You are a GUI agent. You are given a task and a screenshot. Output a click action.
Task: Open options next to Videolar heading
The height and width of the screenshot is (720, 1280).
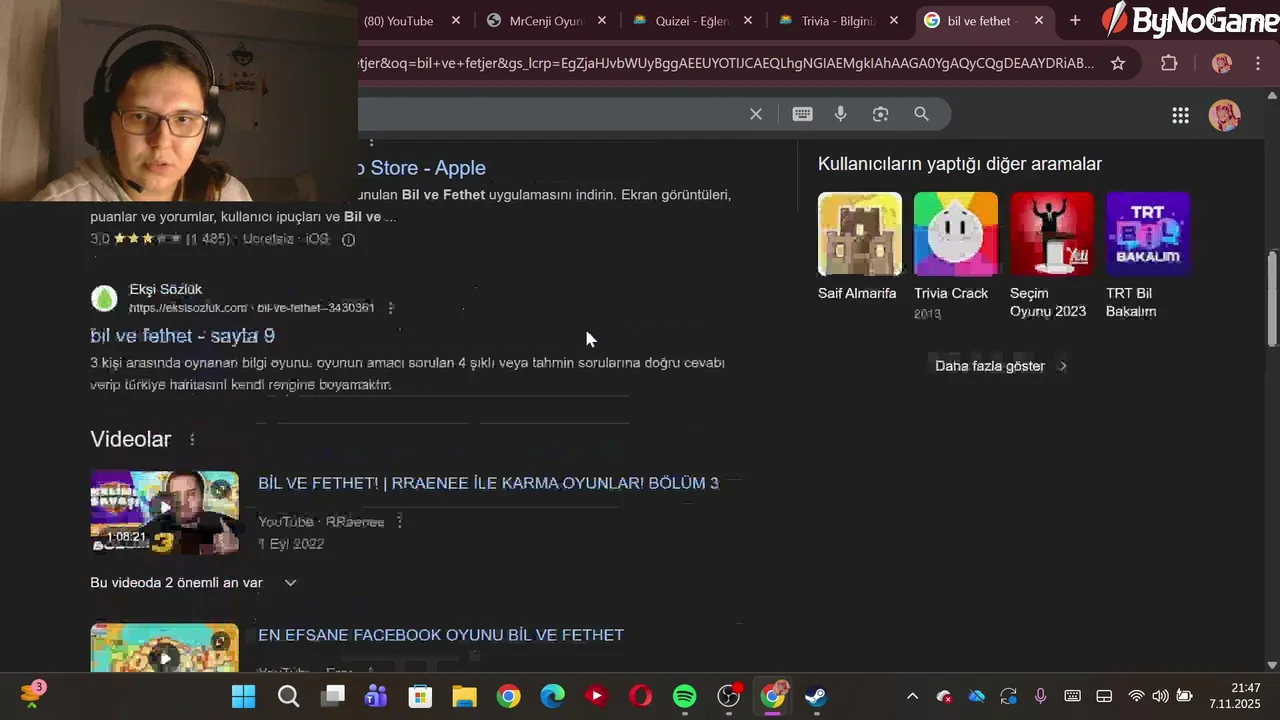[x=192, y=439]
